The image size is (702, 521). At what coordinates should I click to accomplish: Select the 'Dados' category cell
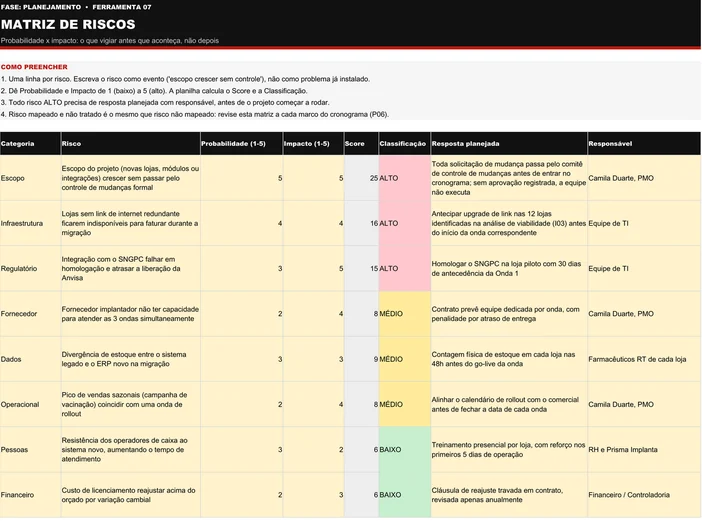[30, 359]
